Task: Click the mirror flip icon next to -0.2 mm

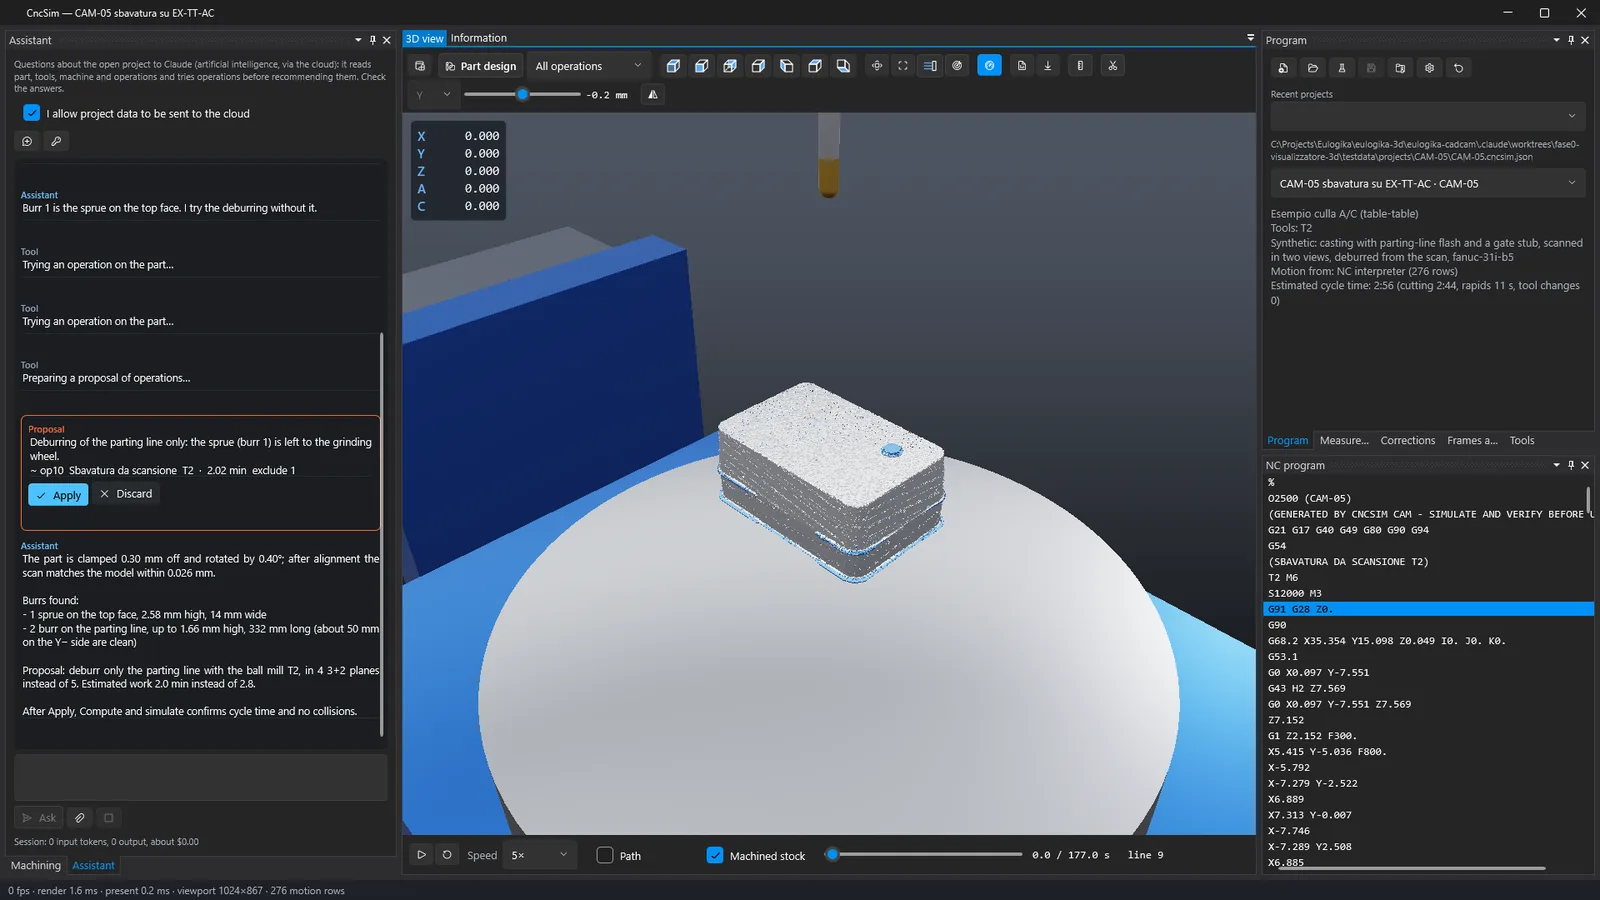Action: [653, 94]
